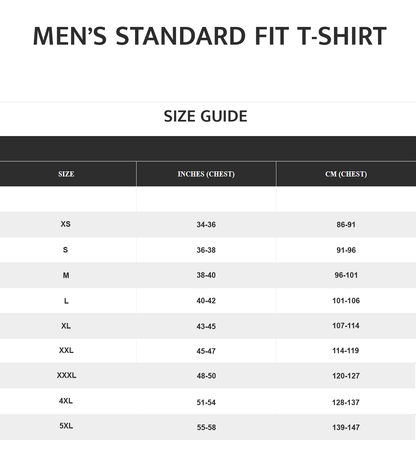Click the 107-114 cm value
416x467 pixels.
point(346,326)
